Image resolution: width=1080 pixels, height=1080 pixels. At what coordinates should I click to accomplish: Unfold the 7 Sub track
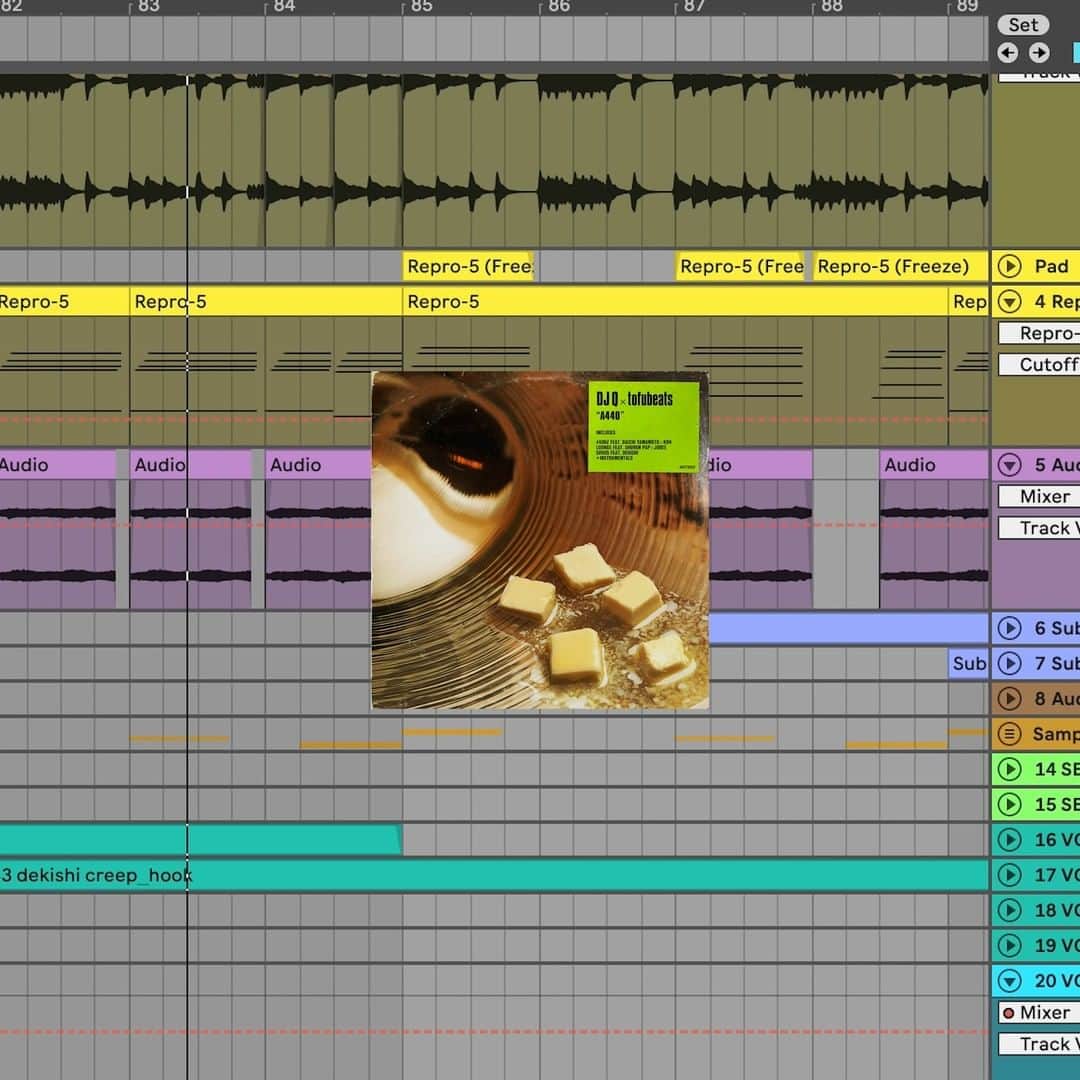click(x=1010, y=663)
